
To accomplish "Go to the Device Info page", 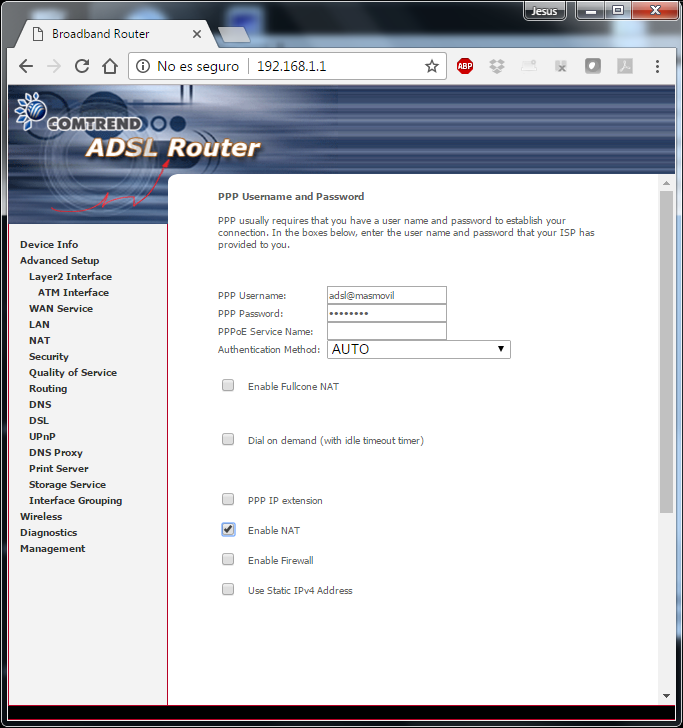I will tap(49, 245).
